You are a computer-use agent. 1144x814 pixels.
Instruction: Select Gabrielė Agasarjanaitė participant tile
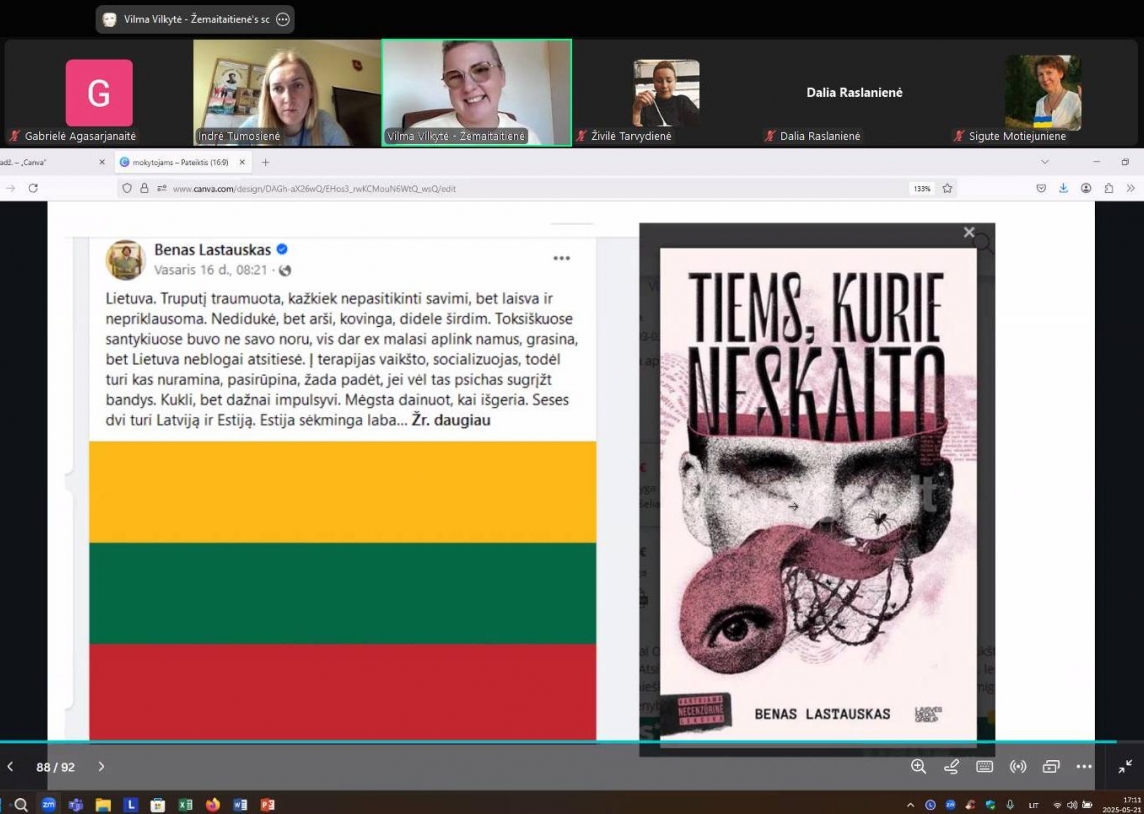point(98,93)
